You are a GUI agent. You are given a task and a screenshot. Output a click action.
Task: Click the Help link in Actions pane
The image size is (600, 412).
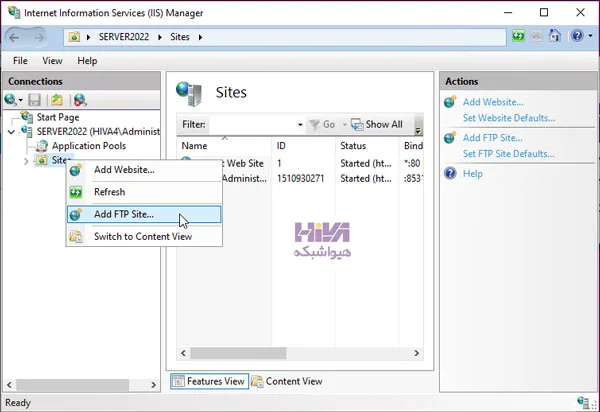(473, 174)
